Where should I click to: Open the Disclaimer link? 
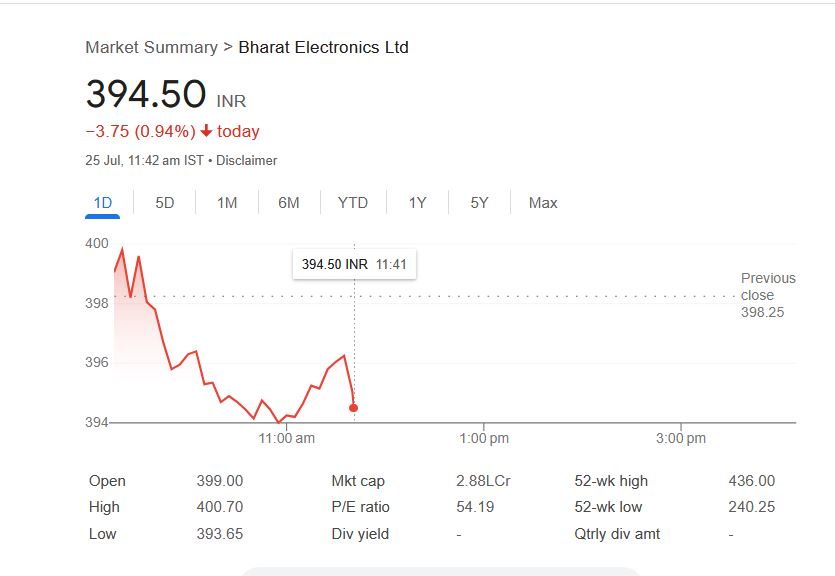click(246, 160)
